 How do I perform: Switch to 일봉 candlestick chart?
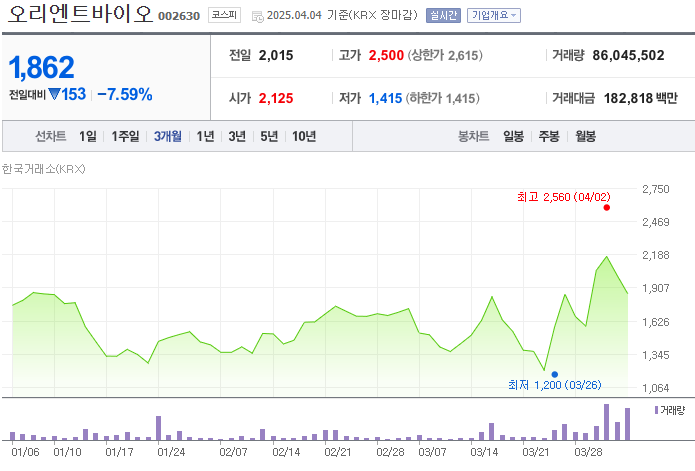(513, 136)
